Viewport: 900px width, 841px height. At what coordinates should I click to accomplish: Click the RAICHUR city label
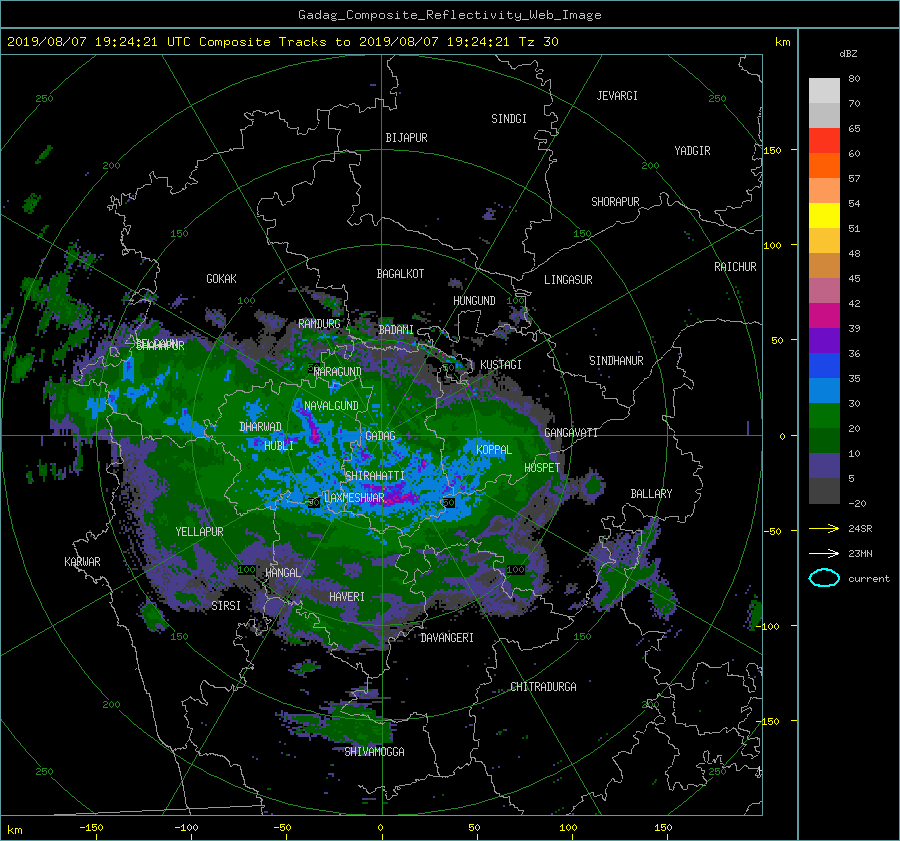coord(735,267)
